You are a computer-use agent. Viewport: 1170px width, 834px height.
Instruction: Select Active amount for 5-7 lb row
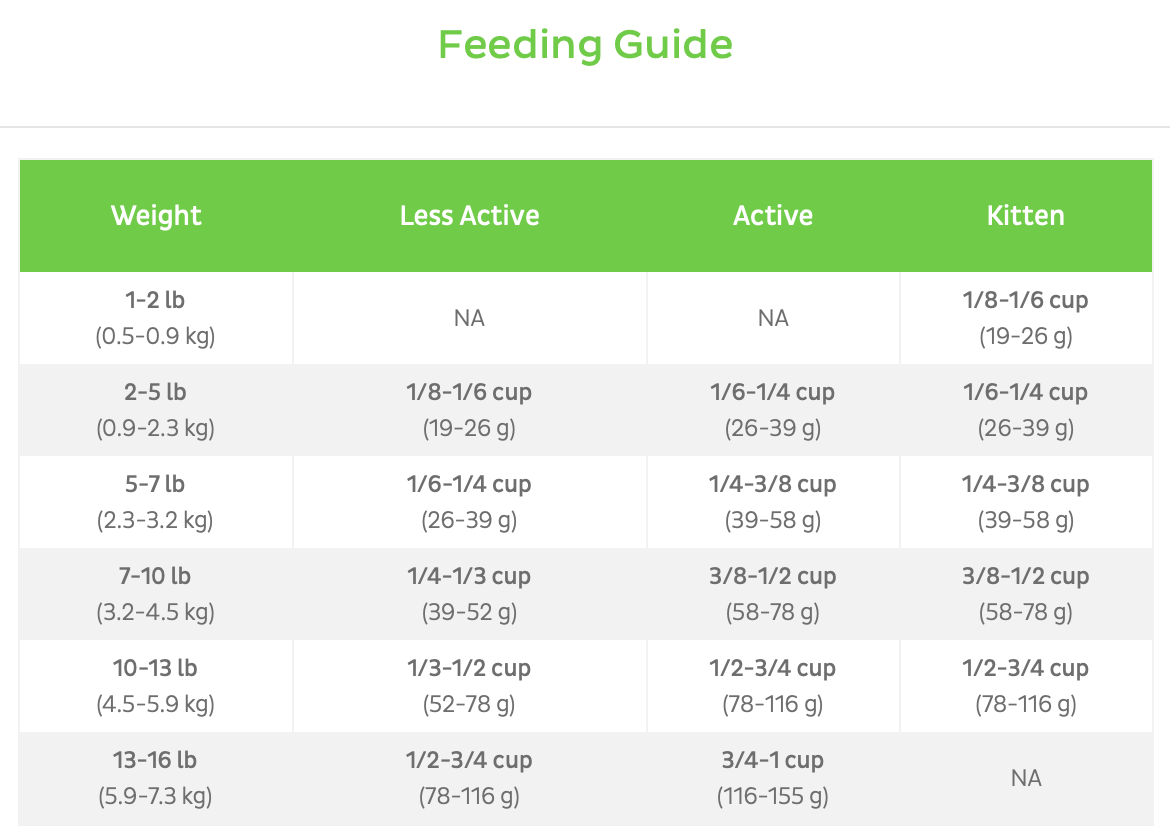(x=772, y=502)
